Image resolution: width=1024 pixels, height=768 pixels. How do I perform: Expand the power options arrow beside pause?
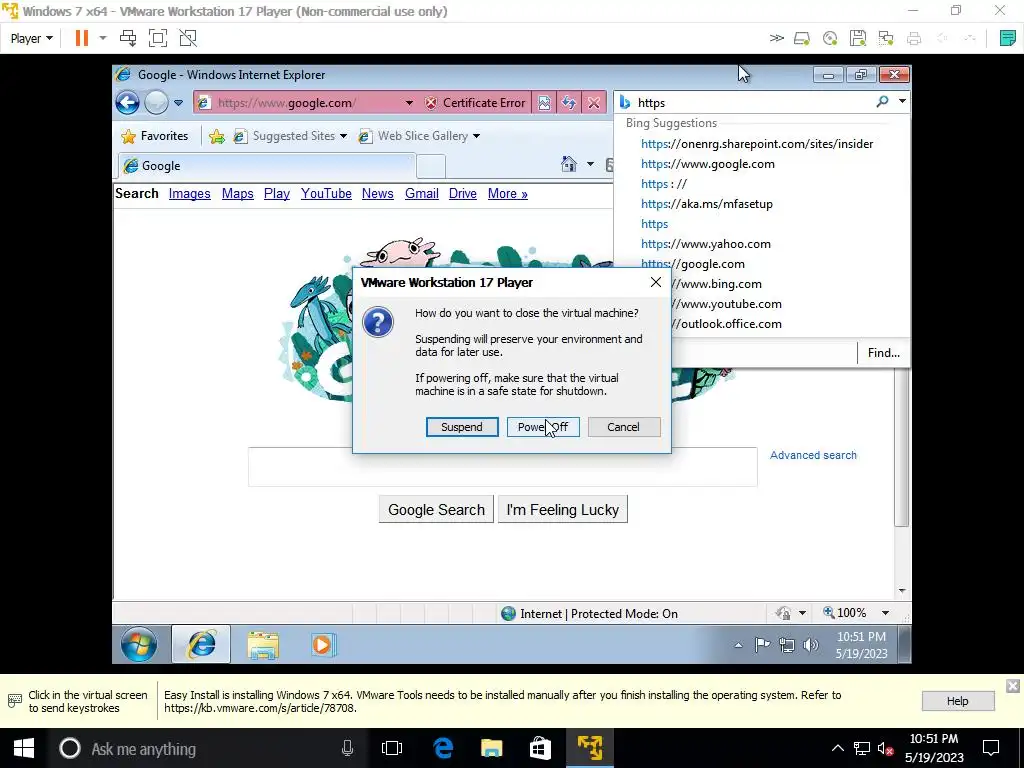[103, 38]
